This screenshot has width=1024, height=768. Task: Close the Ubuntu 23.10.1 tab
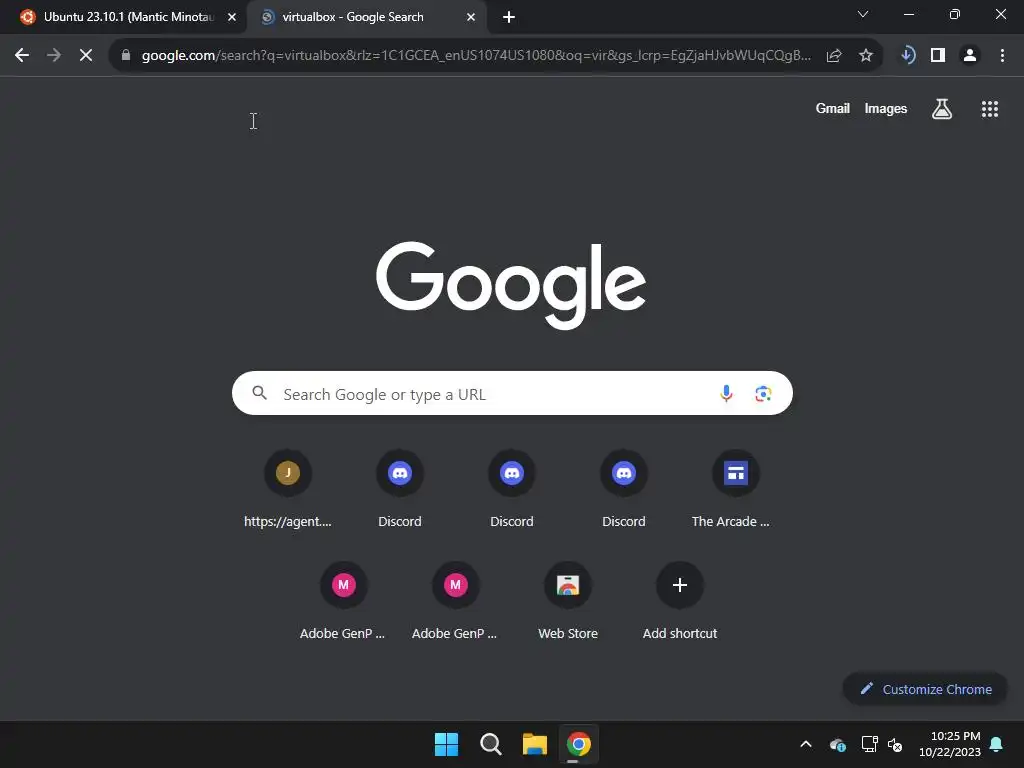coord(232,17)
